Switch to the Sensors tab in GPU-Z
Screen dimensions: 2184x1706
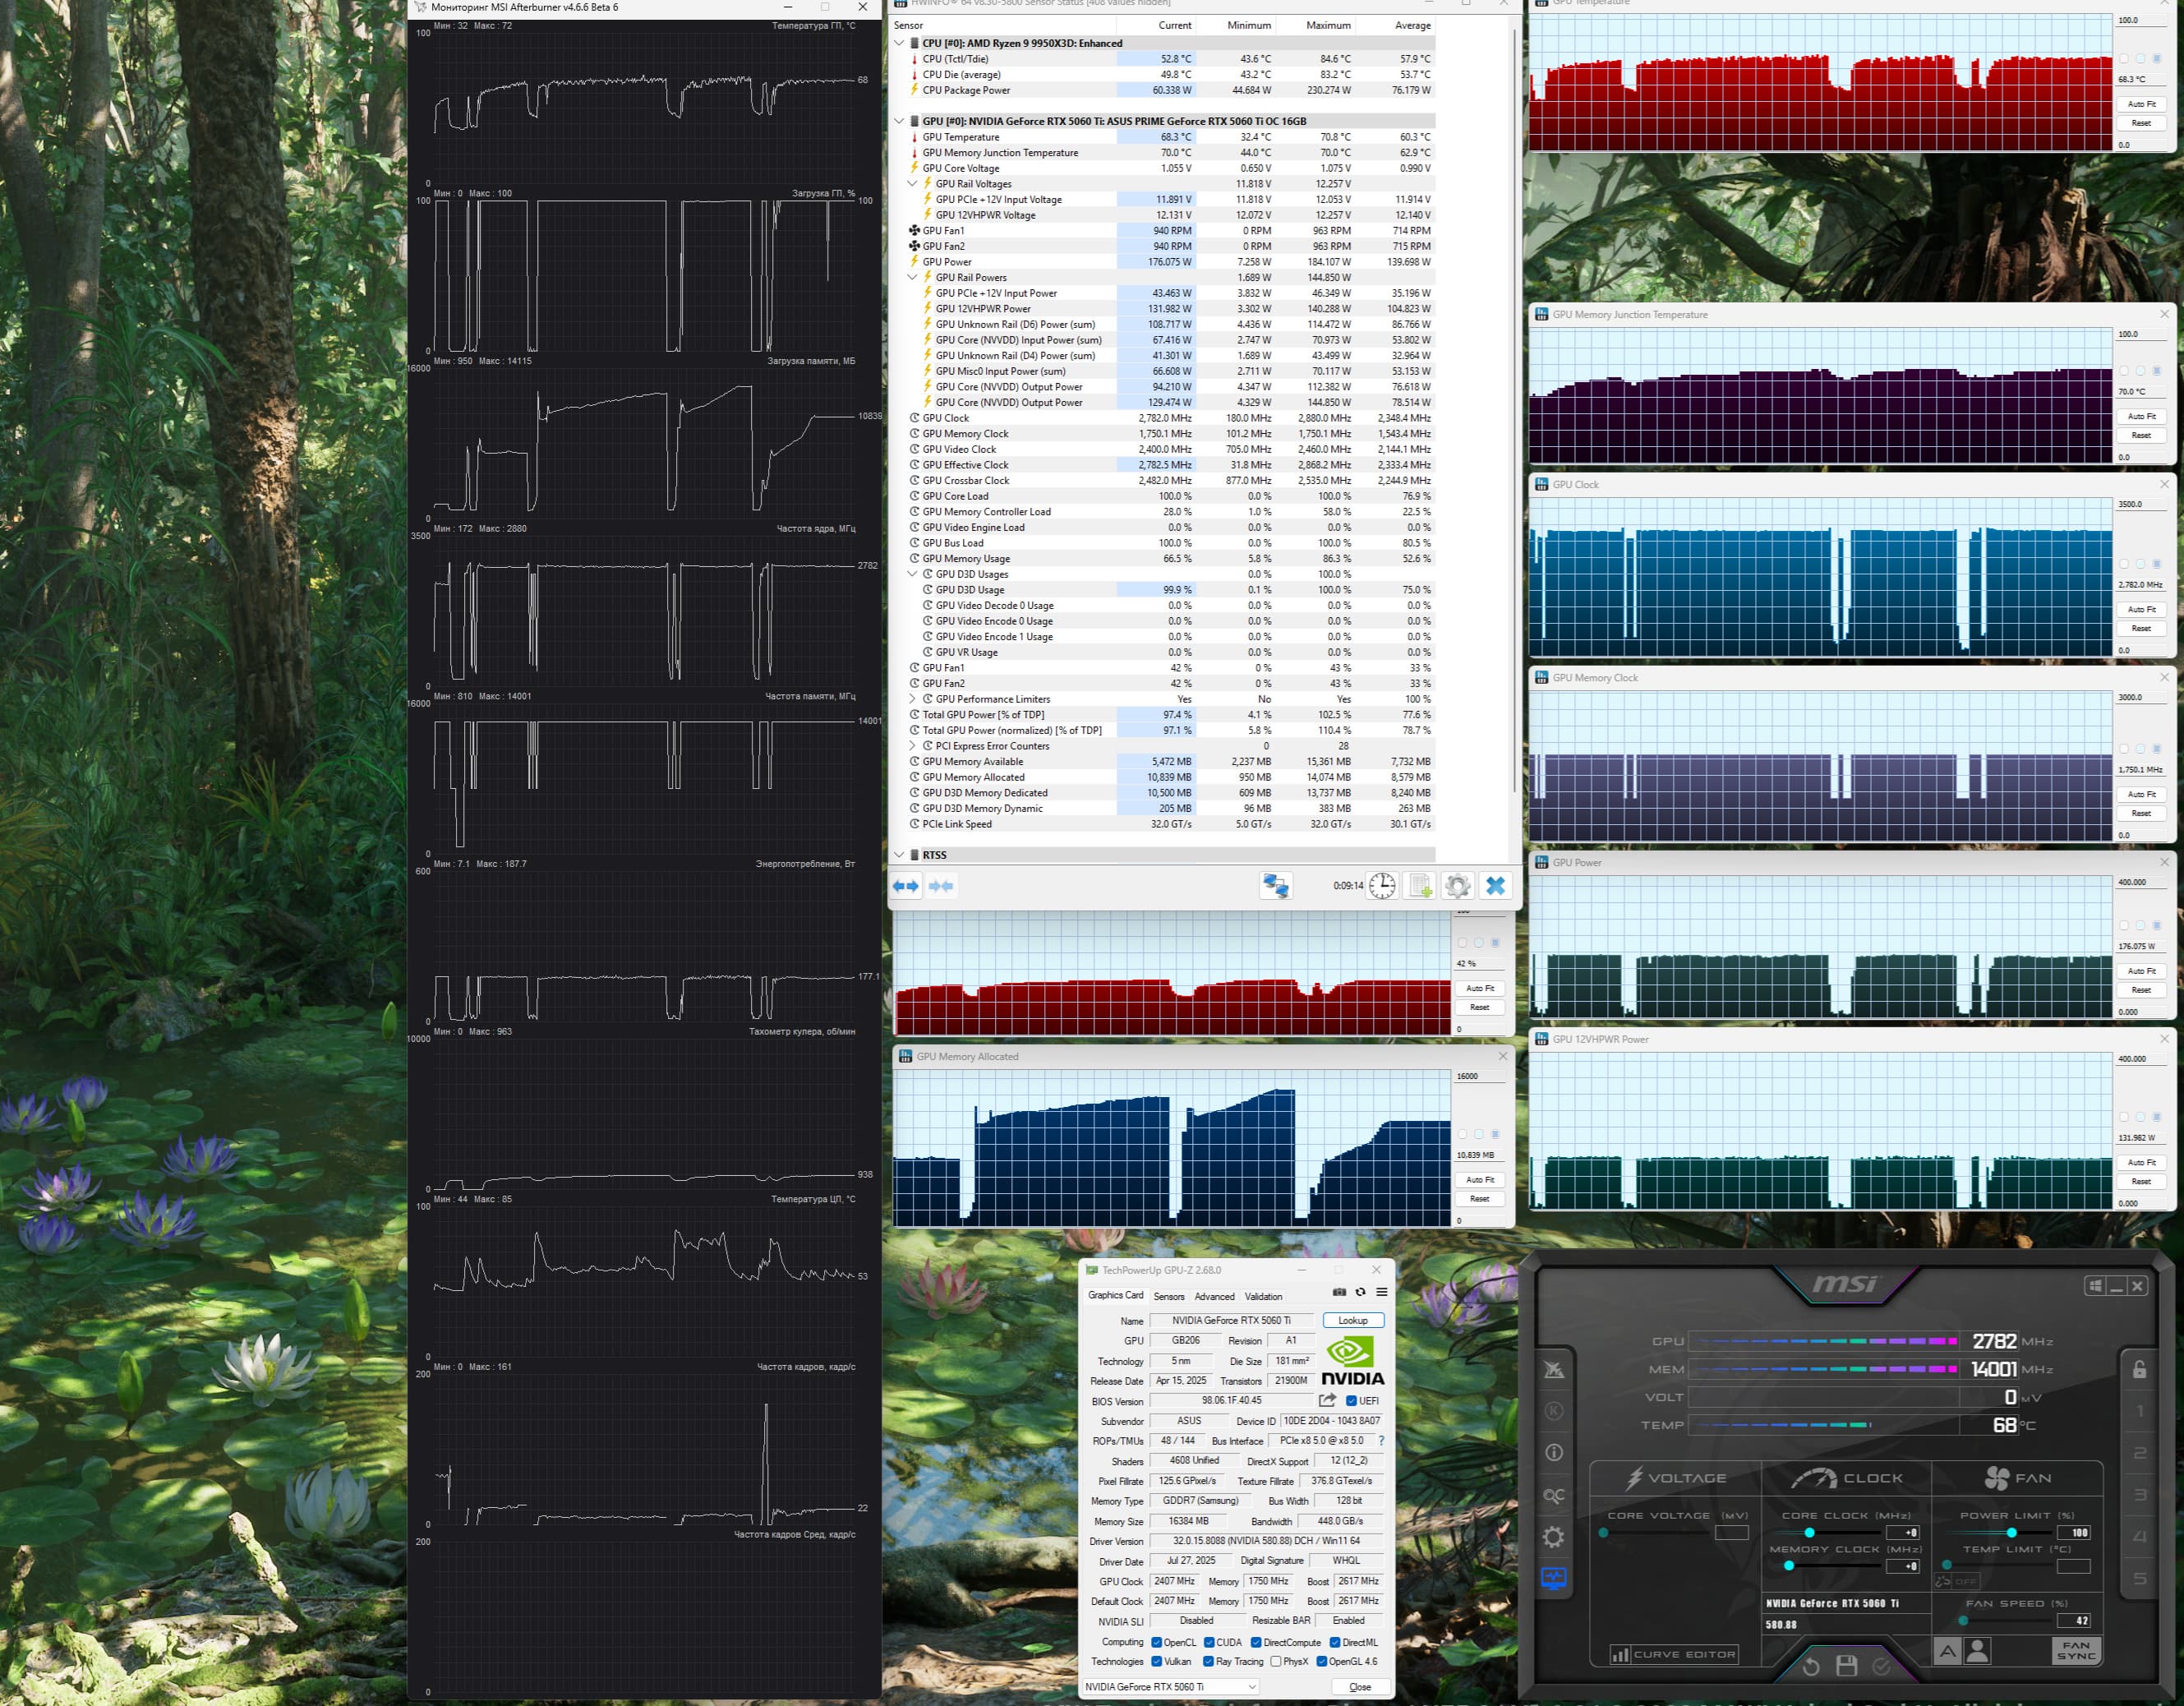pos(1168,1296)
